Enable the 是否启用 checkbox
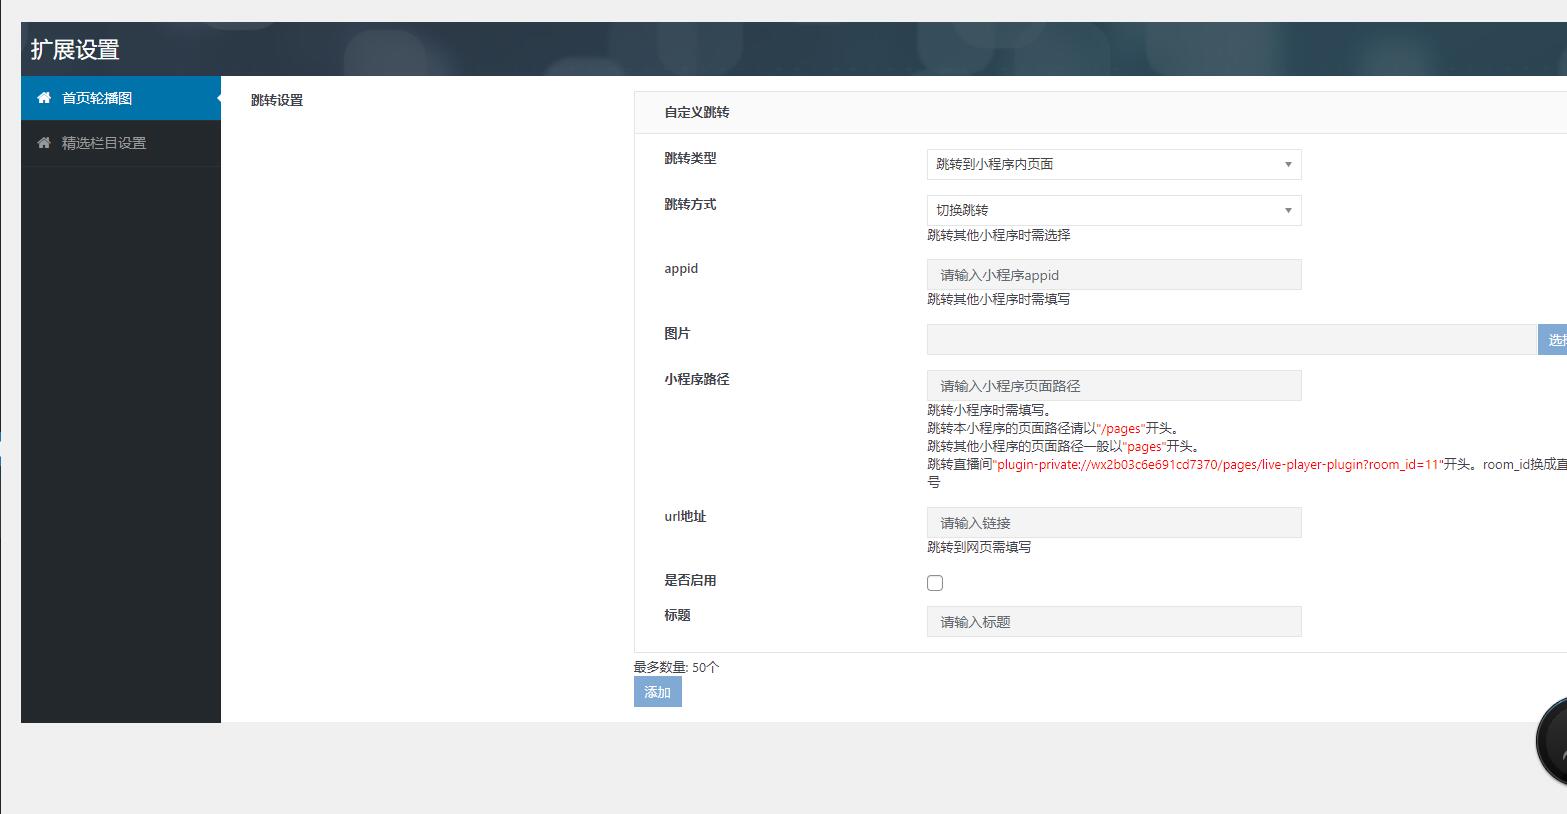 934,582
